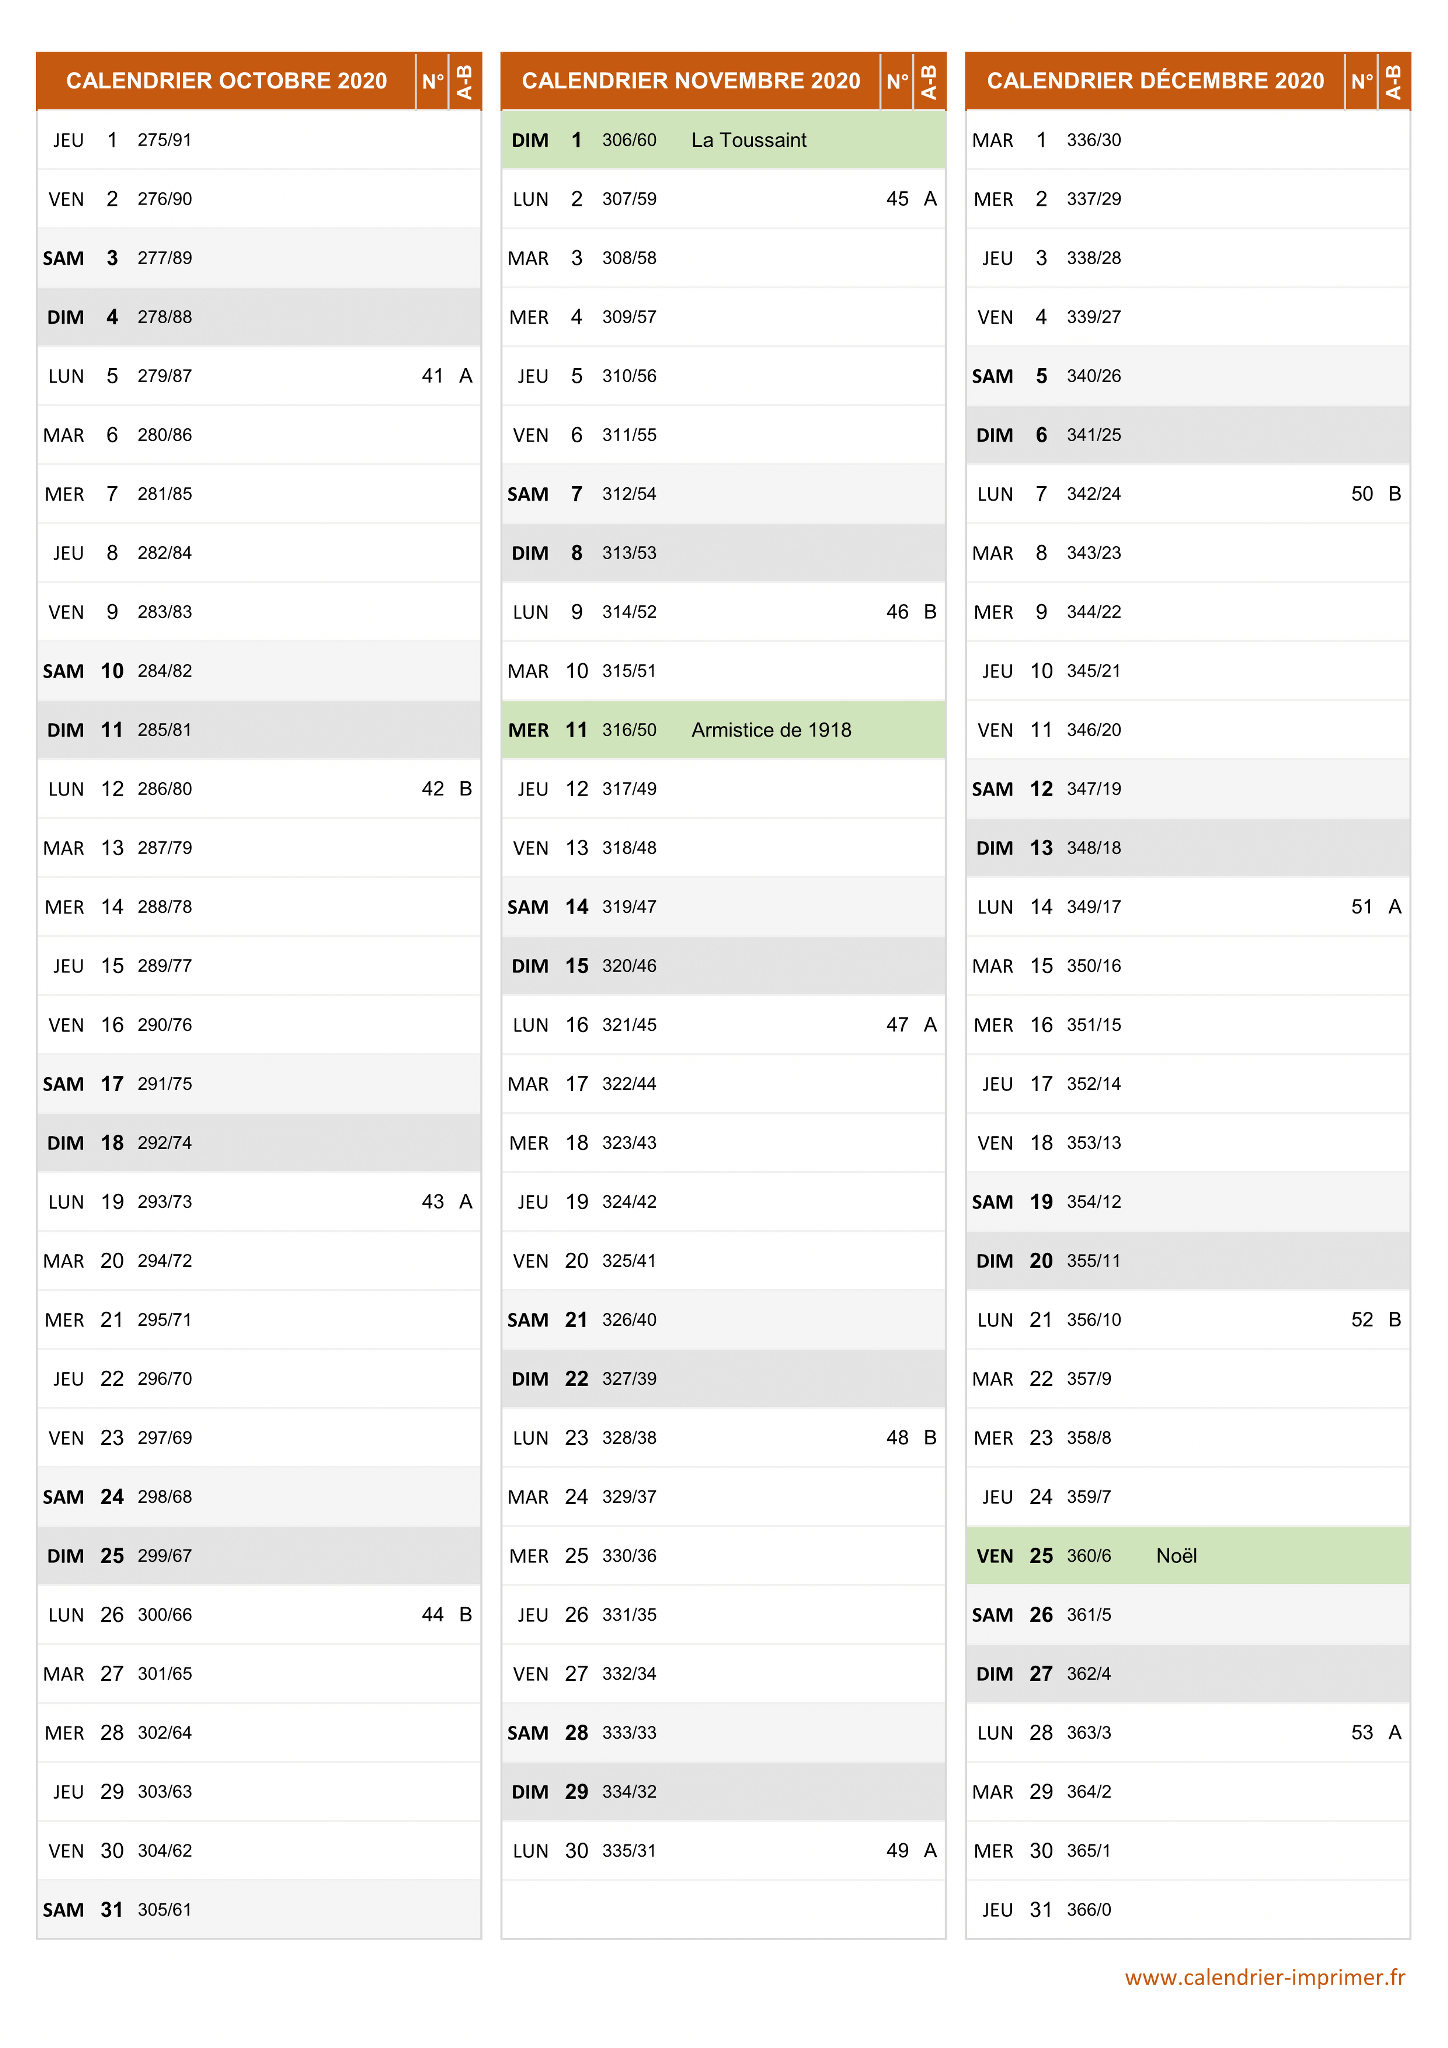Select the Calendrier Octobre 2020 header

click(x=226, y=81)
